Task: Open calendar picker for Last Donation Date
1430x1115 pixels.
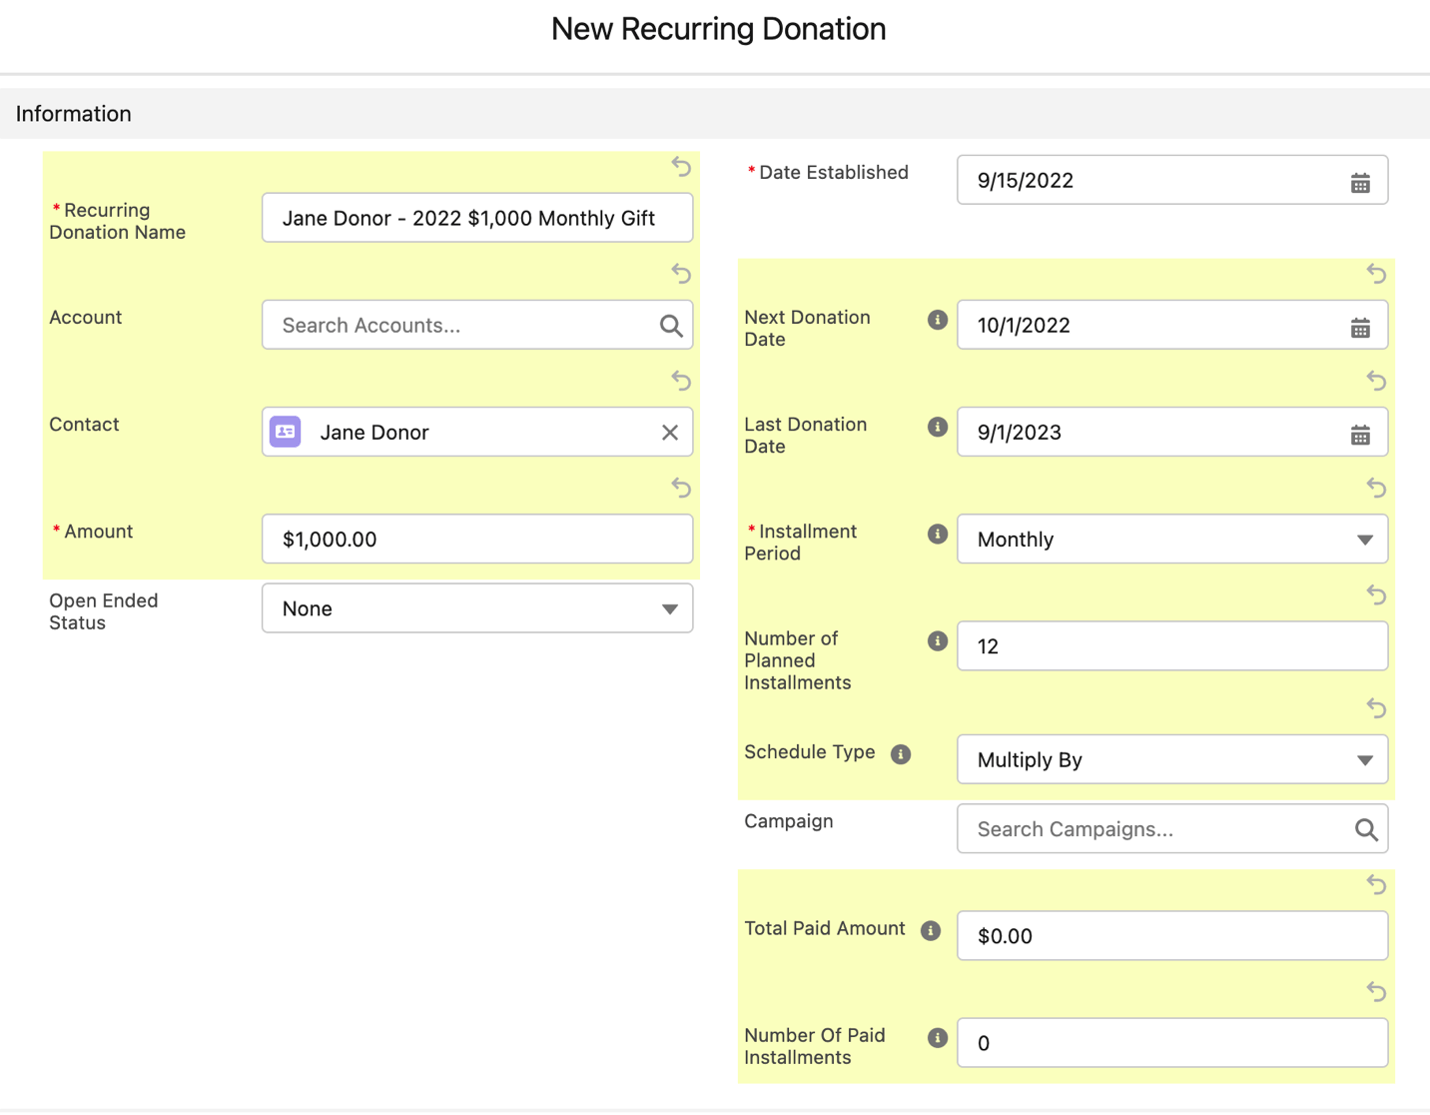Action: [x=1360, y=435]
